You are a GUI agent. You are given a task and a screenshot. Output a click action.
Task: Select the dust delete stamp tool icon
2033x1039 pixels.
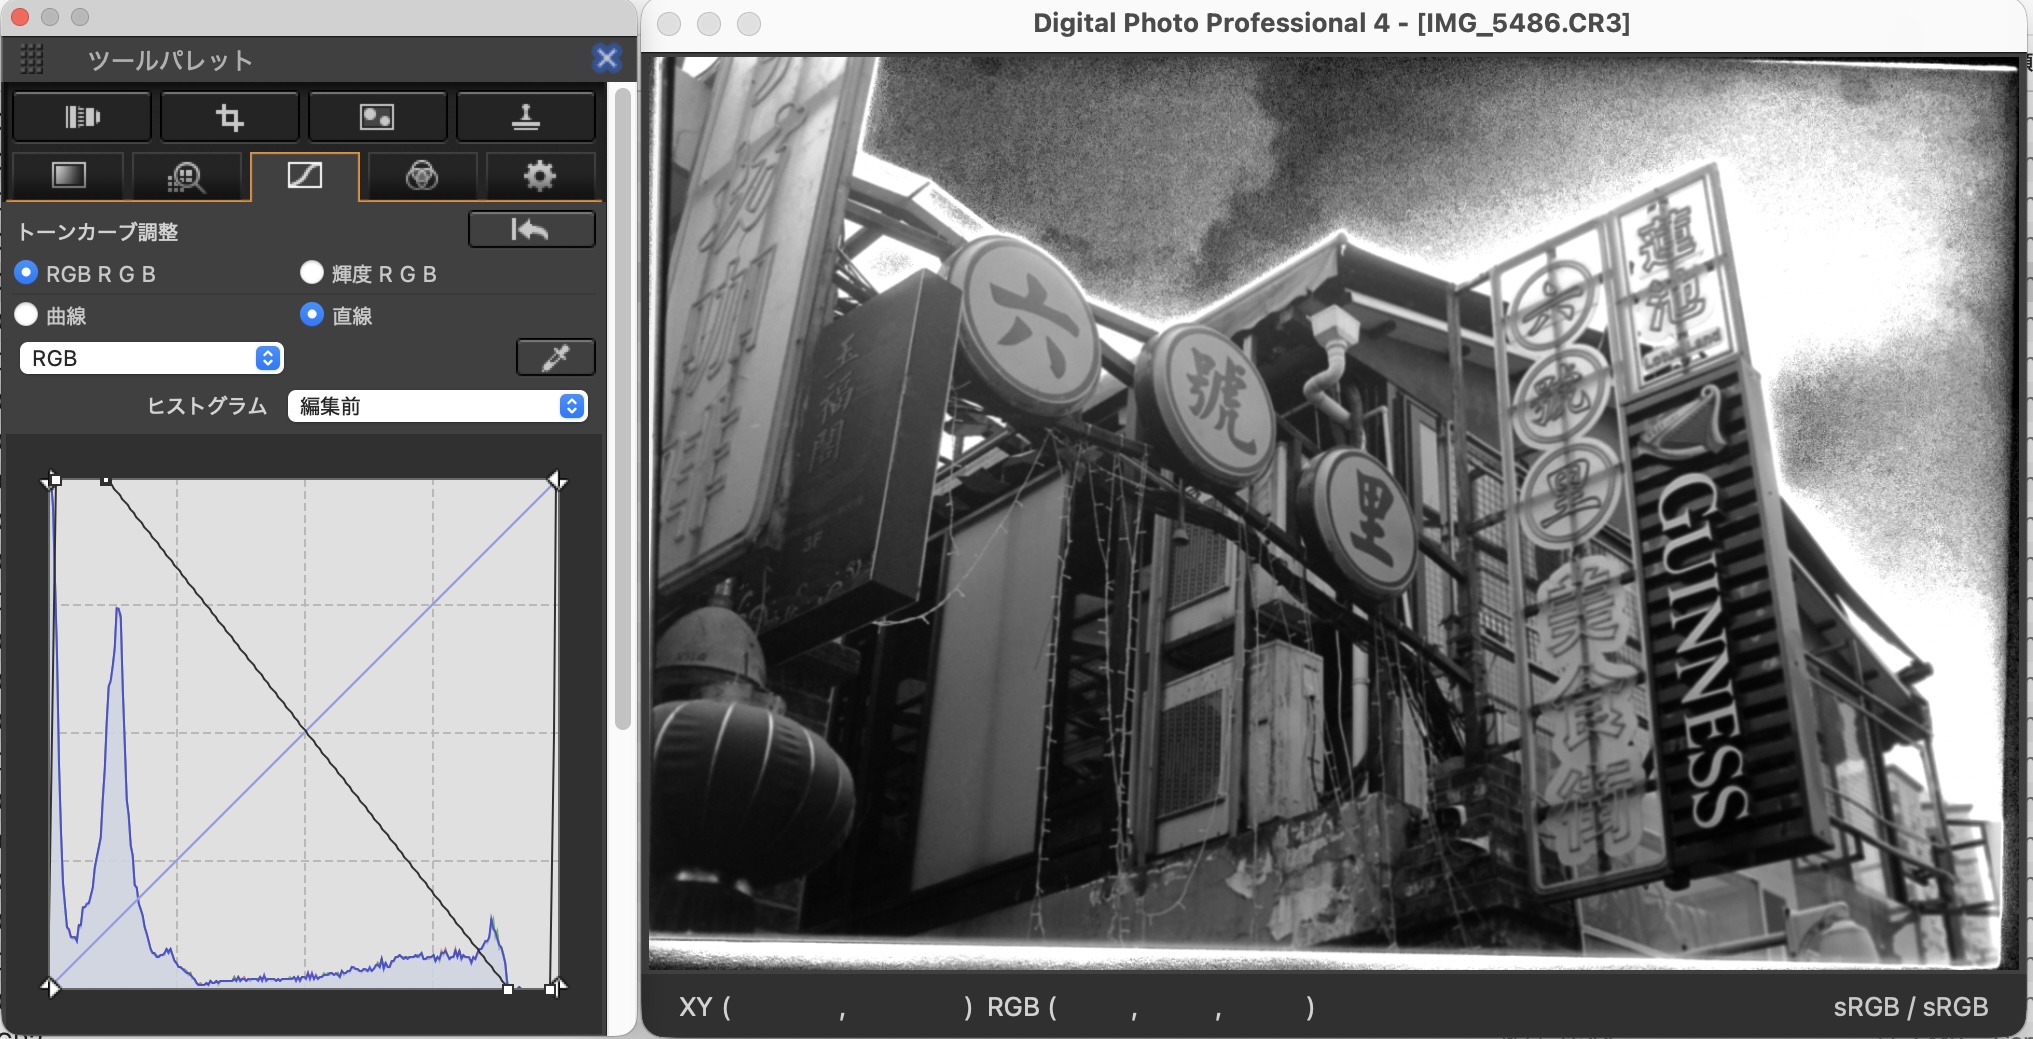pos(525,117)
